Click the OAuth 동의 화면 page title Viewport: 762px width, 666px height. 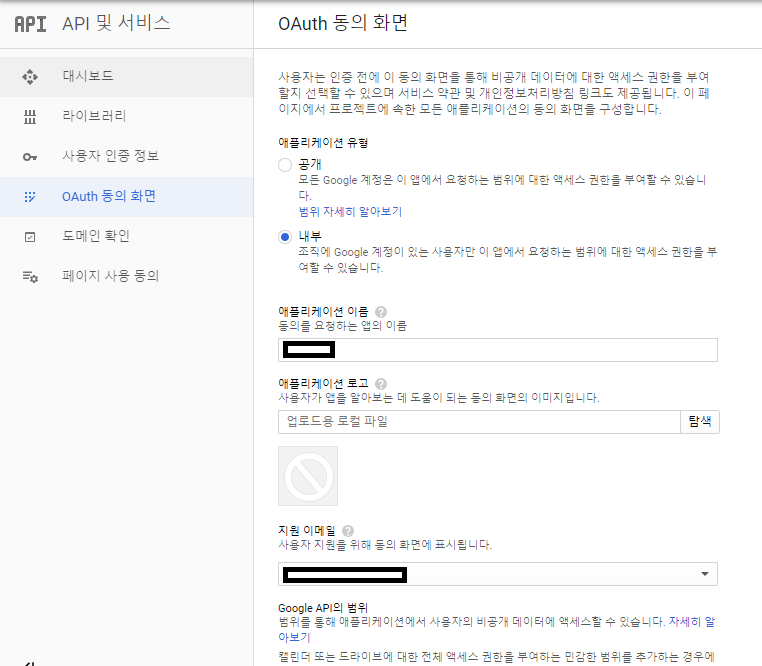pyautogui.click(x=343, y=23)
